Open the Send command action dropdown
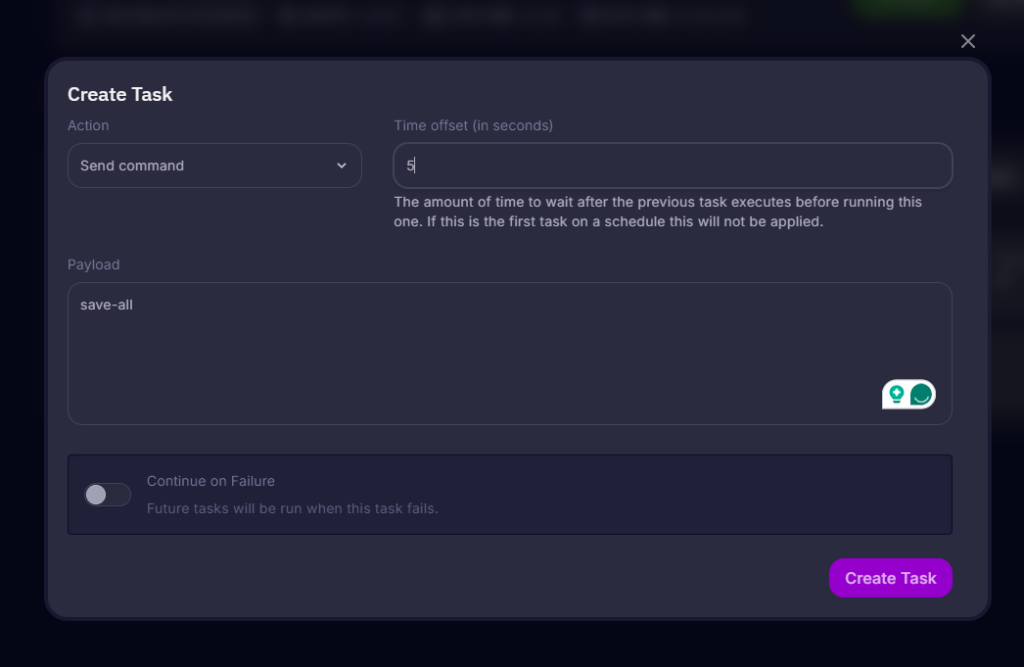The width and height of the screenshot is (1024, 667). tap(214, 166)
